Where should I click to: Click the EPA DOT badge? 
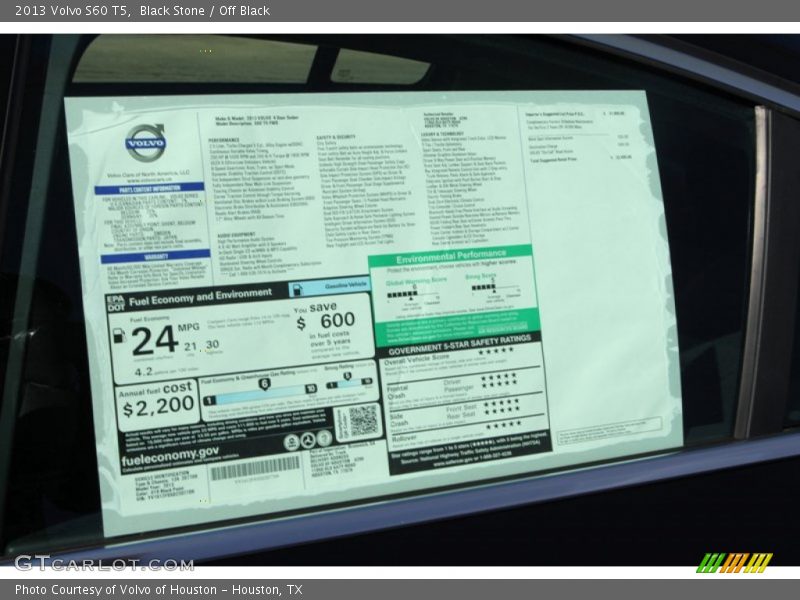[x=116, y=301]
